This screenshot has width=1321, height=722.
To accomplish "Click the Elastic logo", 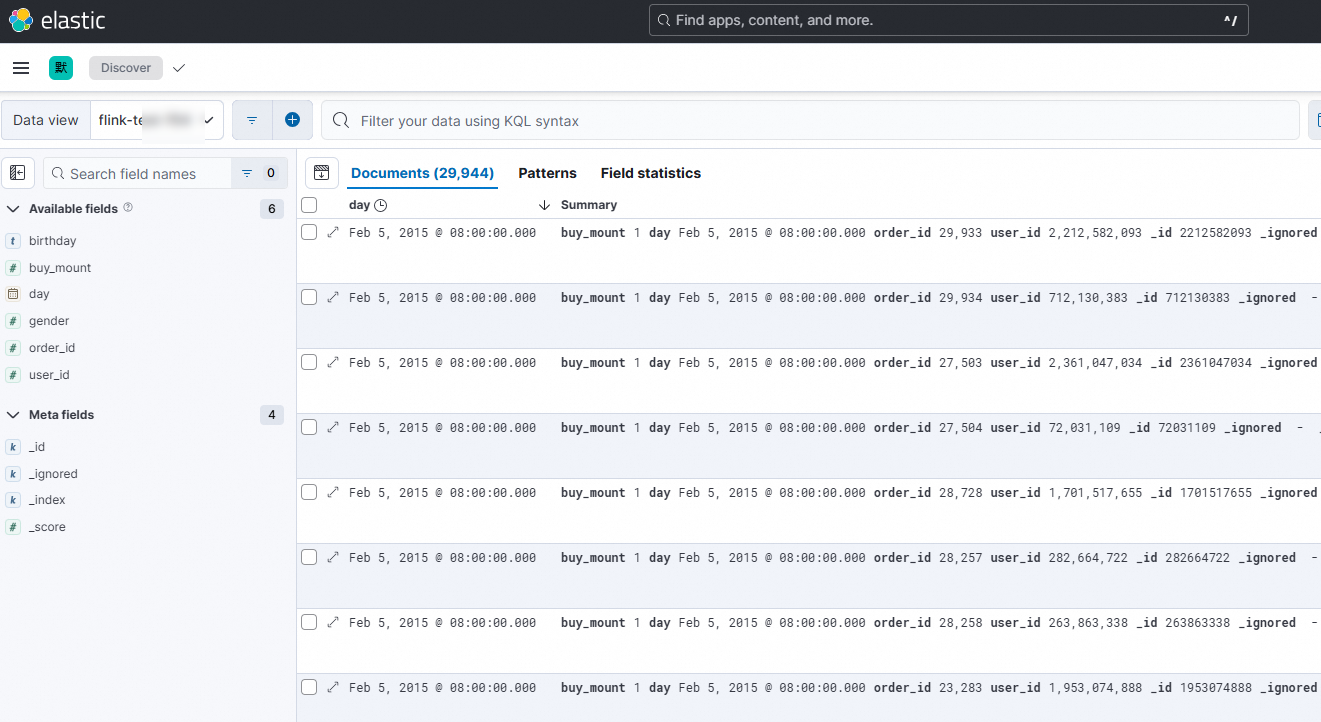I will 57,20.
